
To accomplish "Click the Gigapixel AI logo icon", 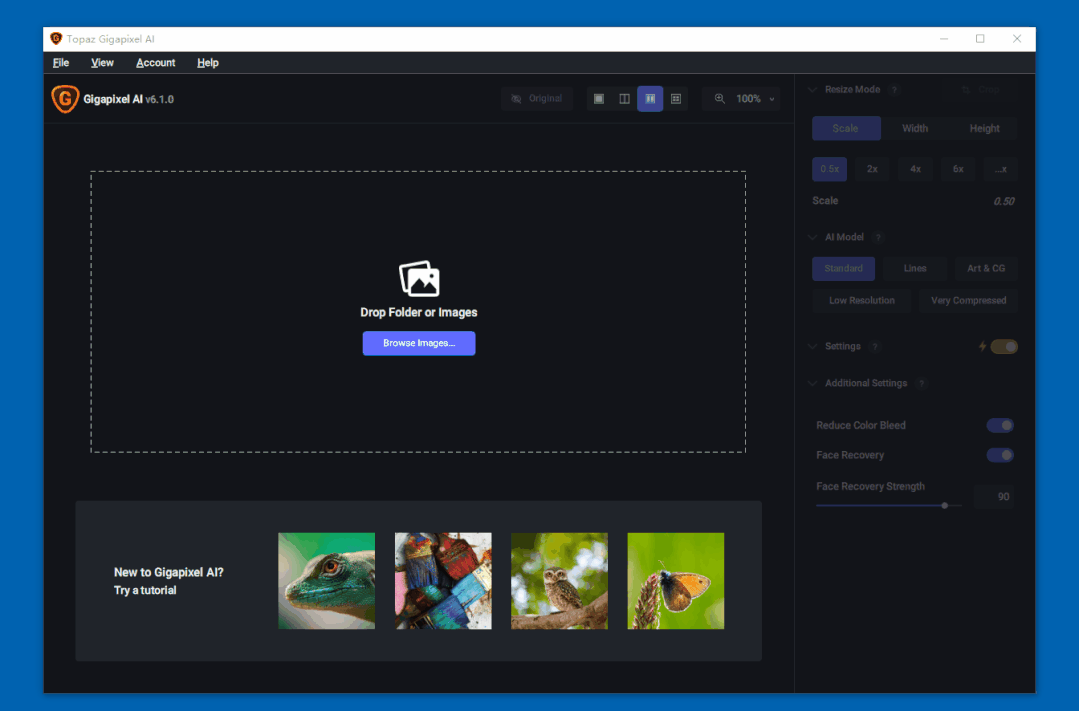I will (65, 98).
